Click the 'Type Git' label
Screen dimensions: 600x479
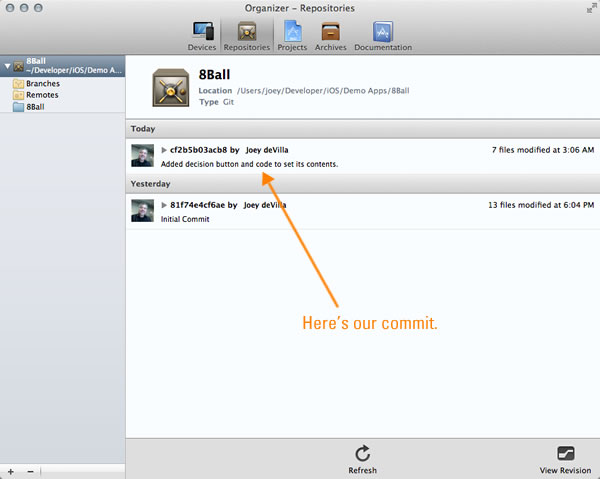[216, 102]
